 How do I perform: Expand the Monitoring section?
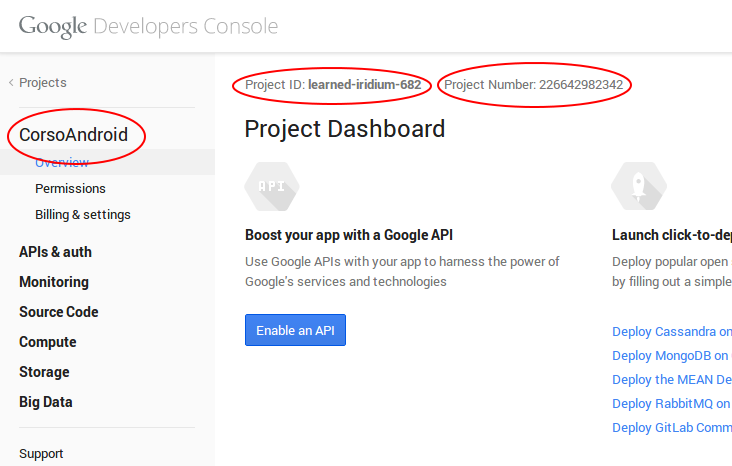[x=54, y=282]
